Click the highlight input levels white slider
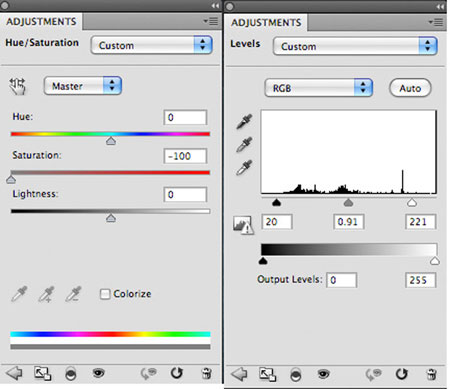 pos(412,202)
